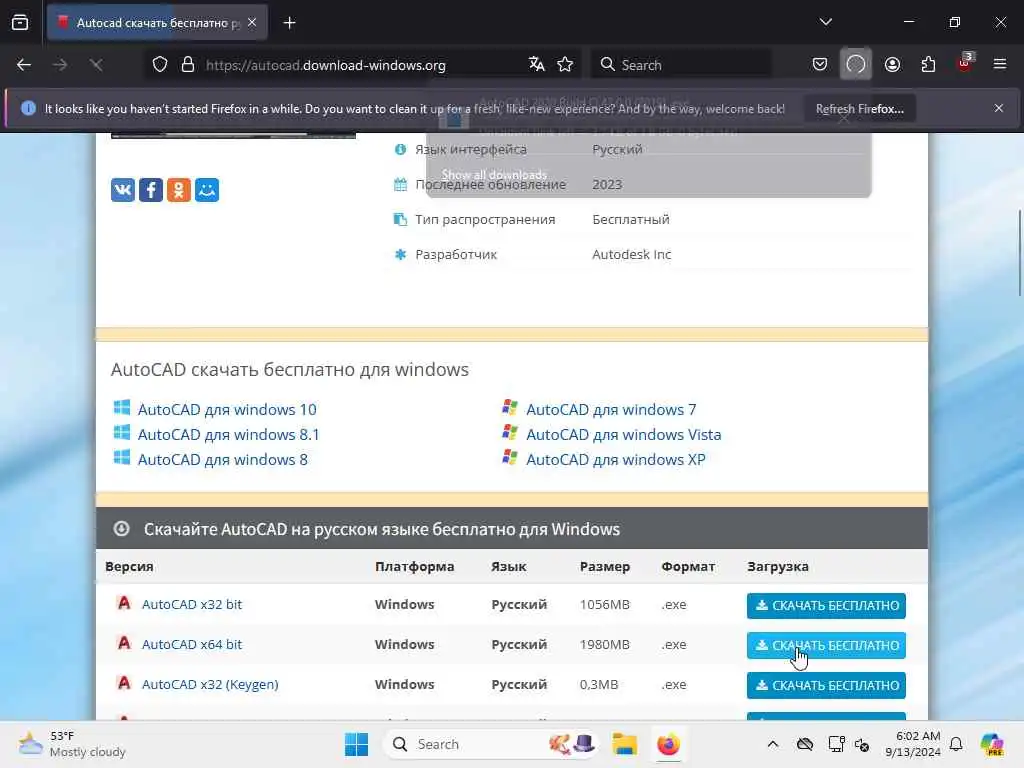
Task: Click the uBlock extension icon with badge
Action: coord(965,63)
